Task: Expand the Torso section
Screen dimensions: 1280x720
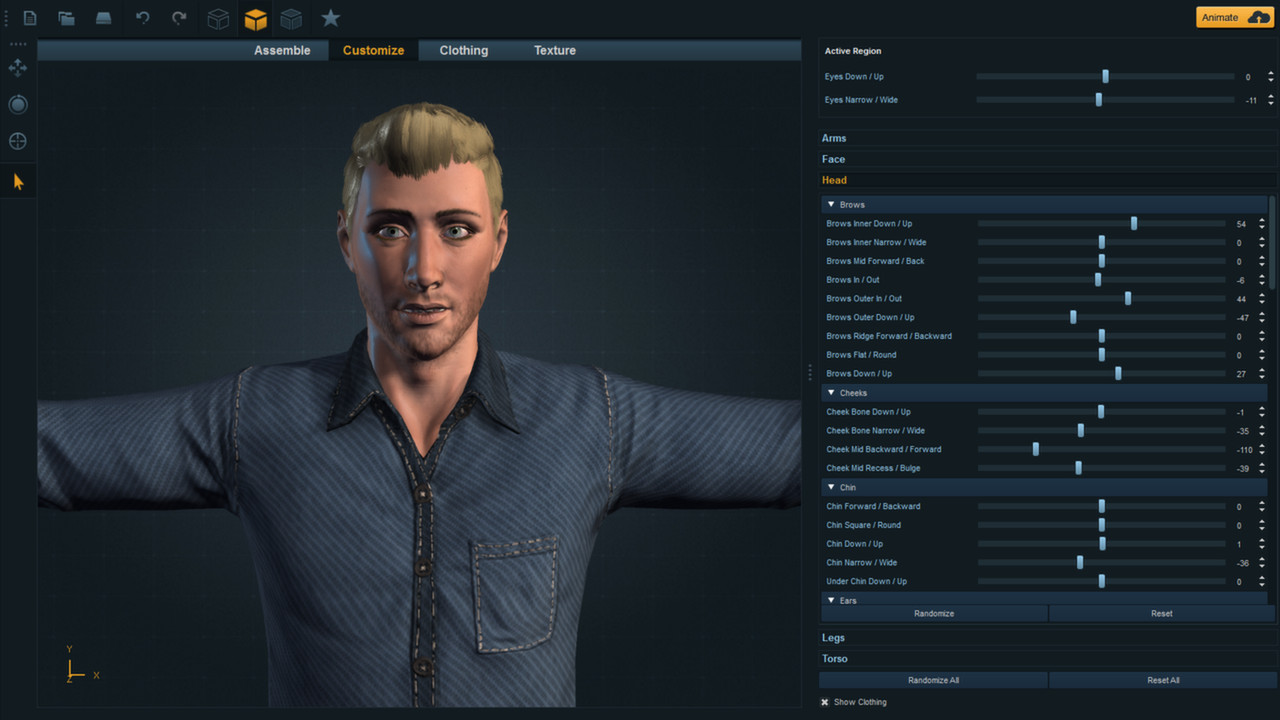Action: click(834, 658)
